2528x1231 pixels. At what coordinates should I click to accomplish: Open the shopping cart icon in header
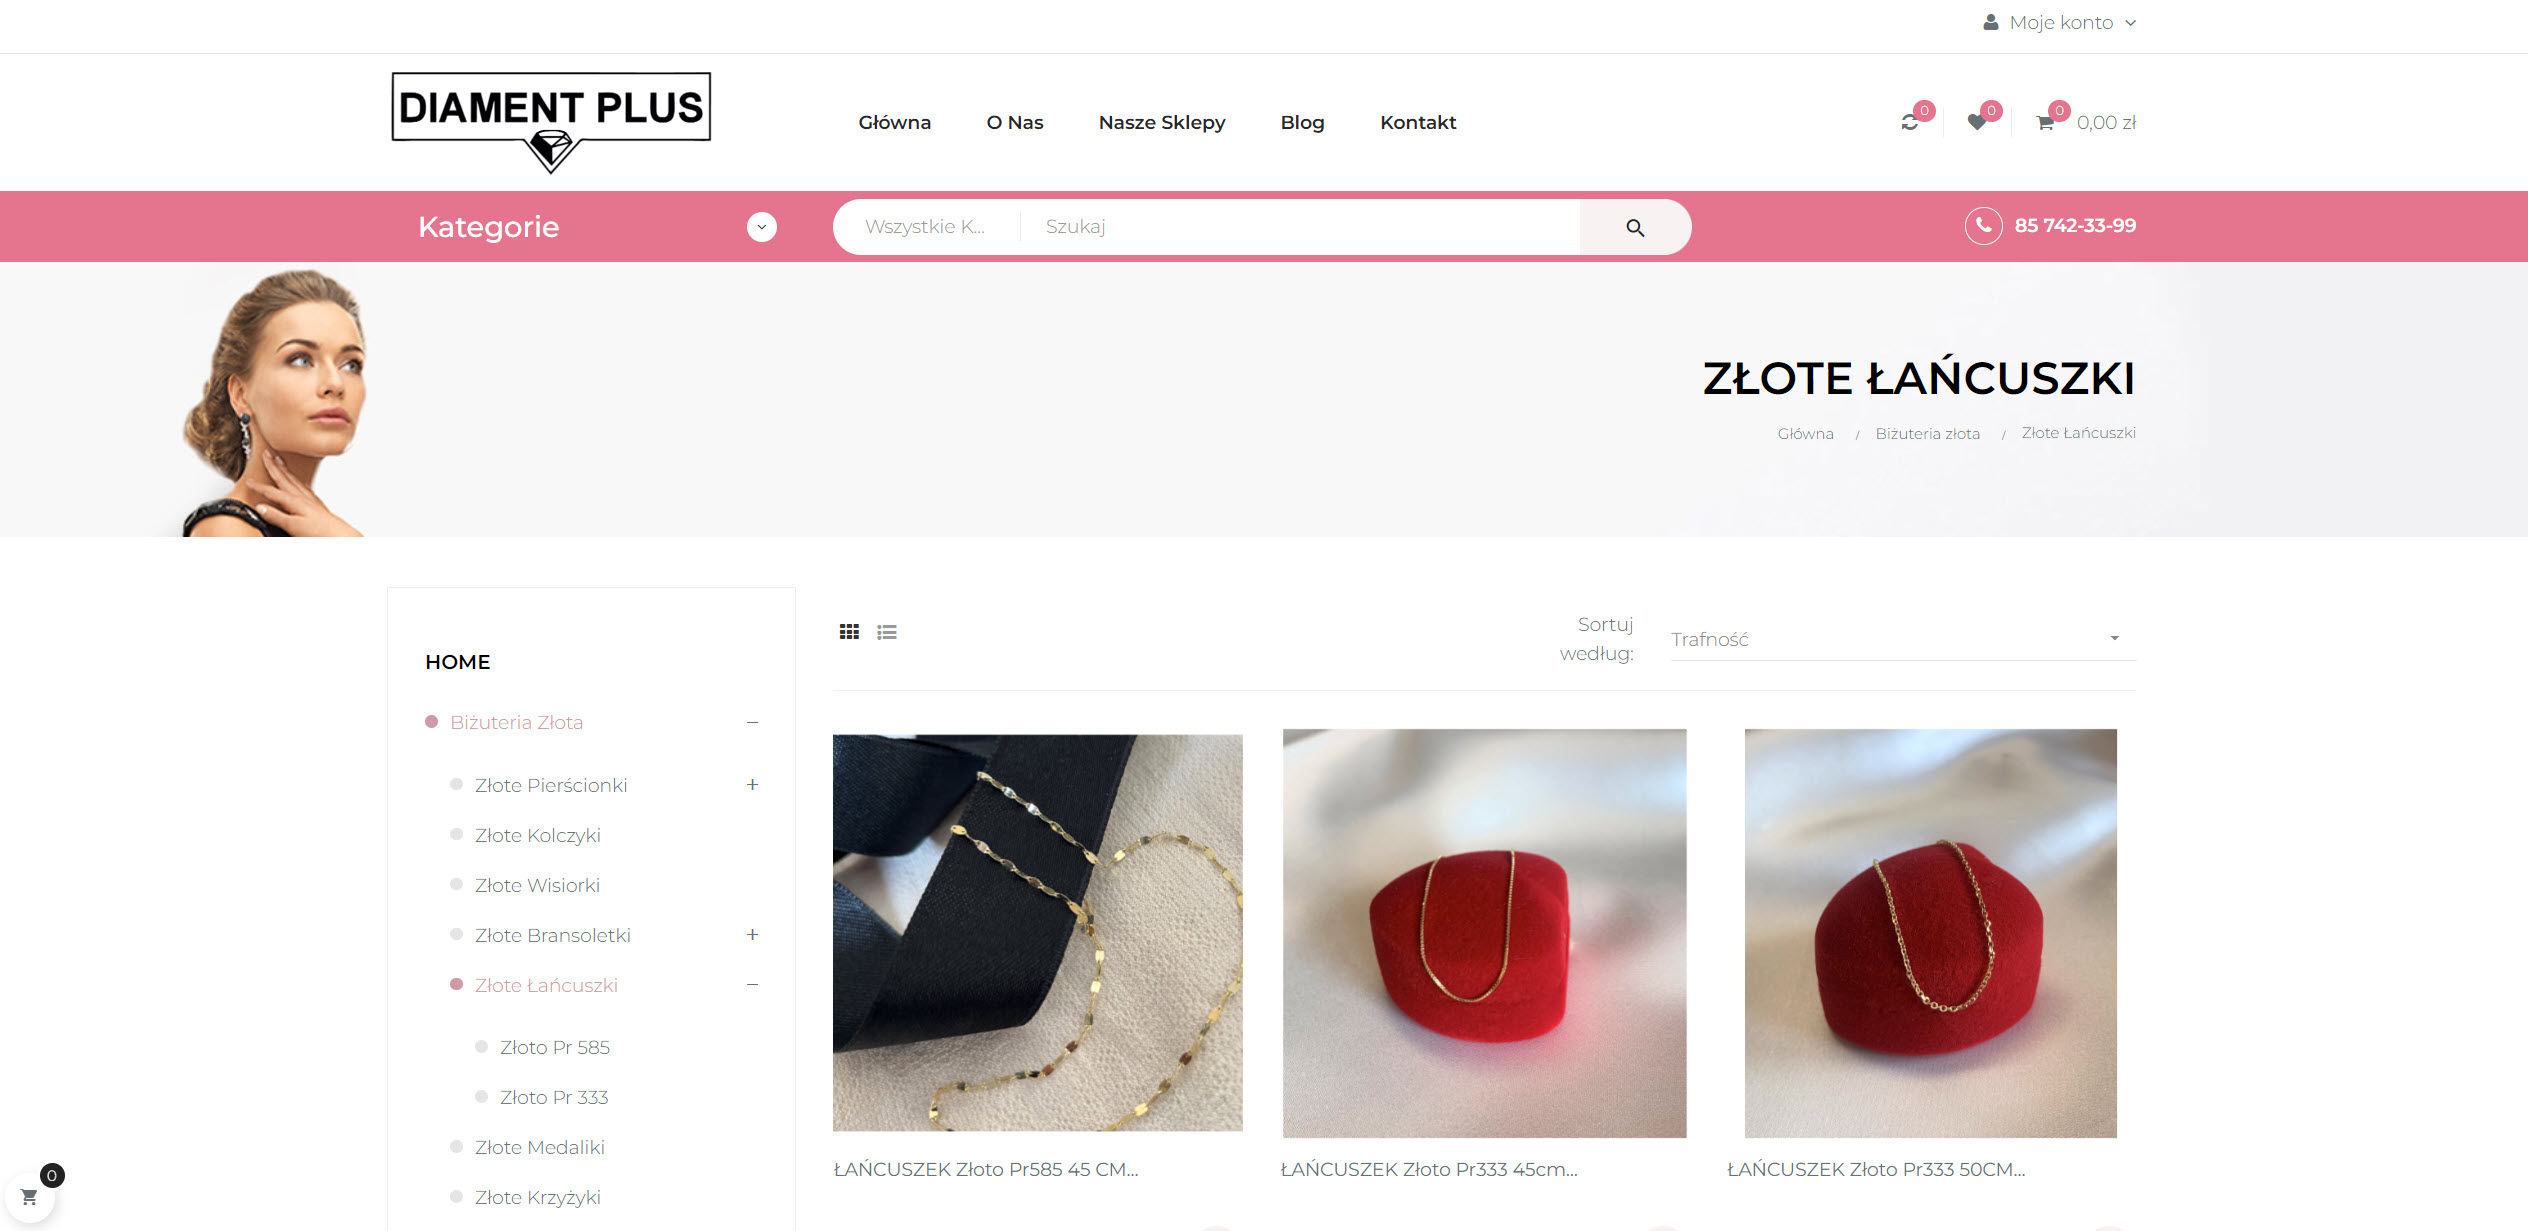pos(2045,122)
